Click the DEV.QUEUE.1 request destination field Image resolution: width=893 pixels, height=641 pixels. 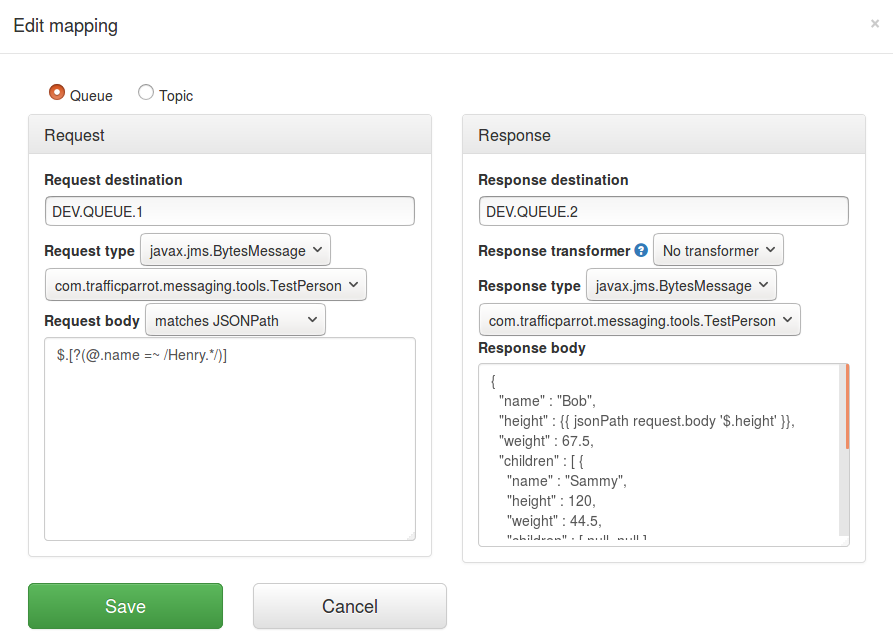pos(229,211)
